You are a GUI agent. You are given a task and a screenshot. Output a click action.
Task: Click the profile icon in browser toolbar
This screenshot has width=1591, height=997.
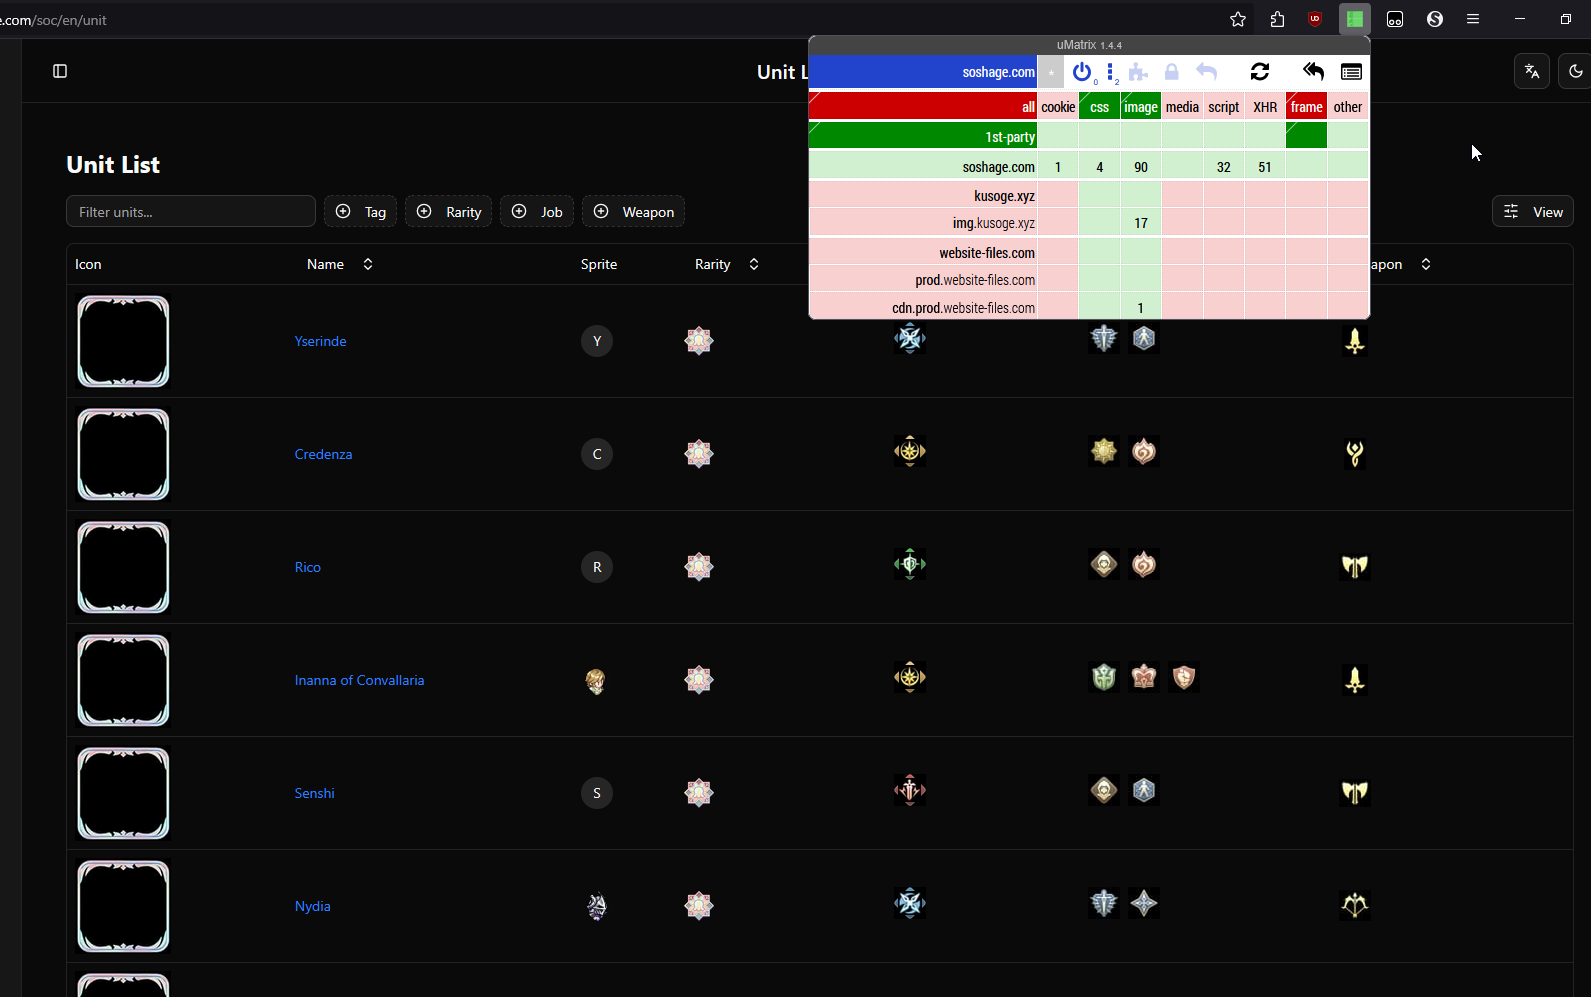point(1435,19)
